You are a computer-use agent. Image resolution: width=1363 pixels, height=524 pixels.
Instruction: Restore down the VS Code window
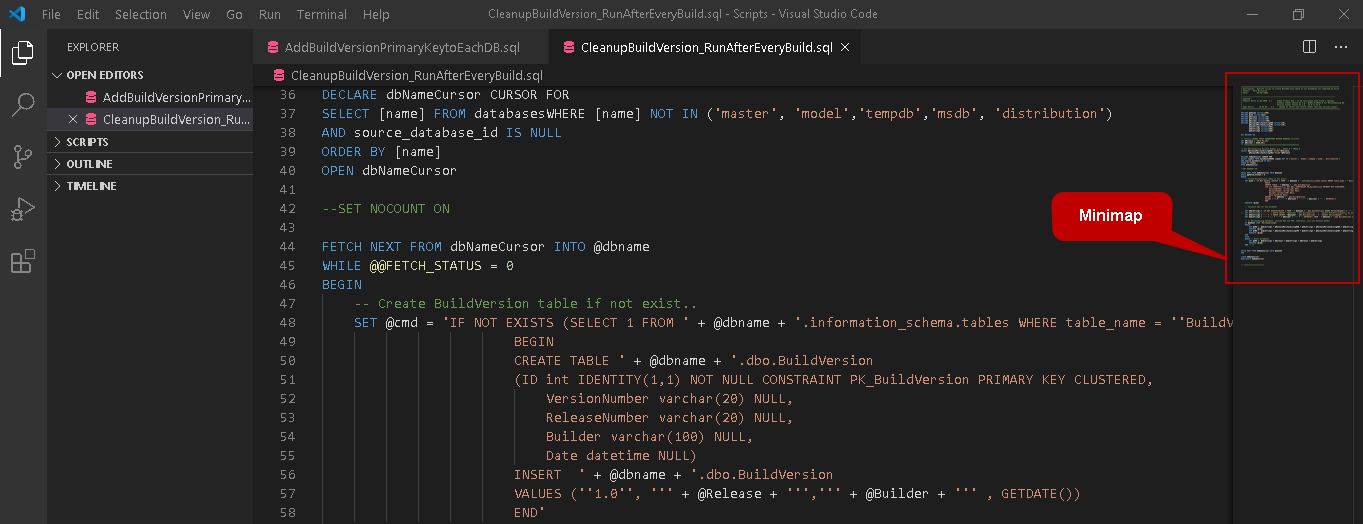(1298, 14)
